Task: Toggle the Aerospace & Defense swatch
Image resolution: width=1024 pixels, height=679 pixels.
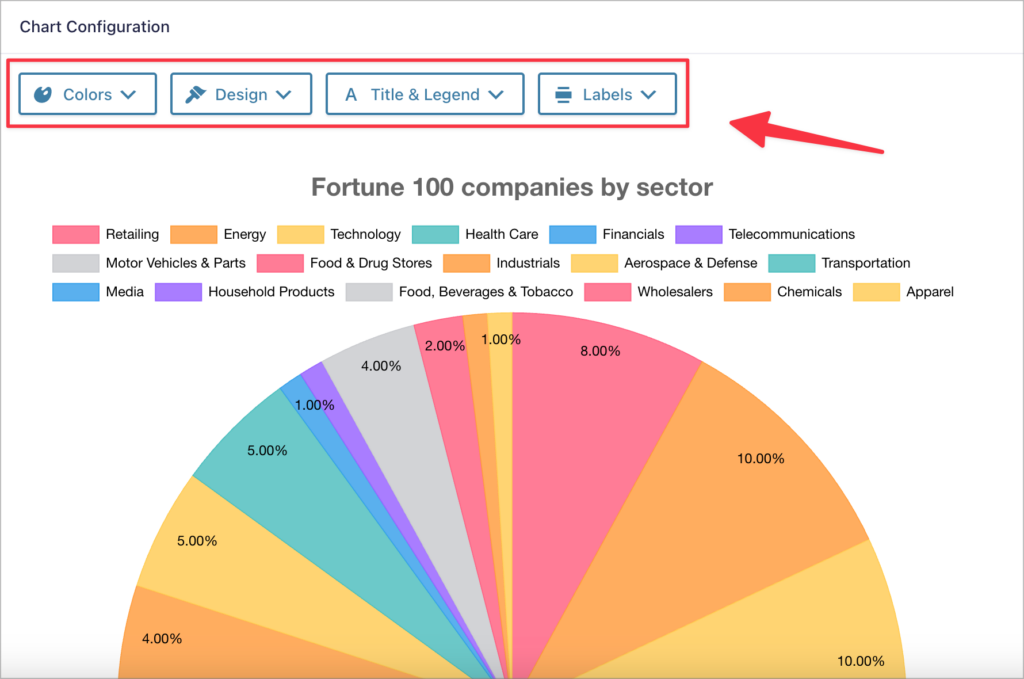Action: [x=594, y=263]
